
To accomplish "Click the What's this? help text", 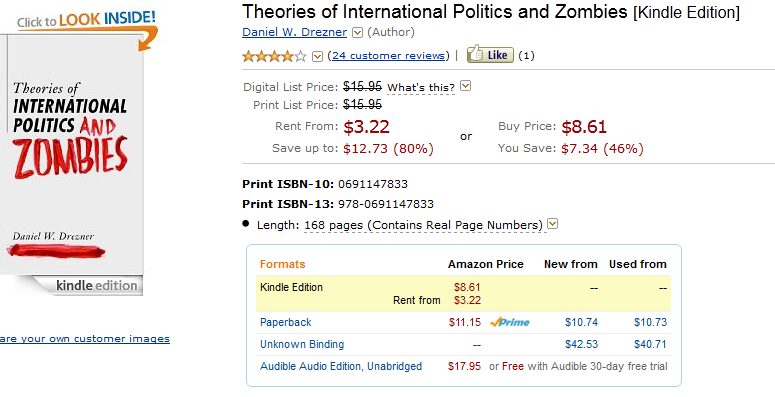I will click(x=421, y=88).
